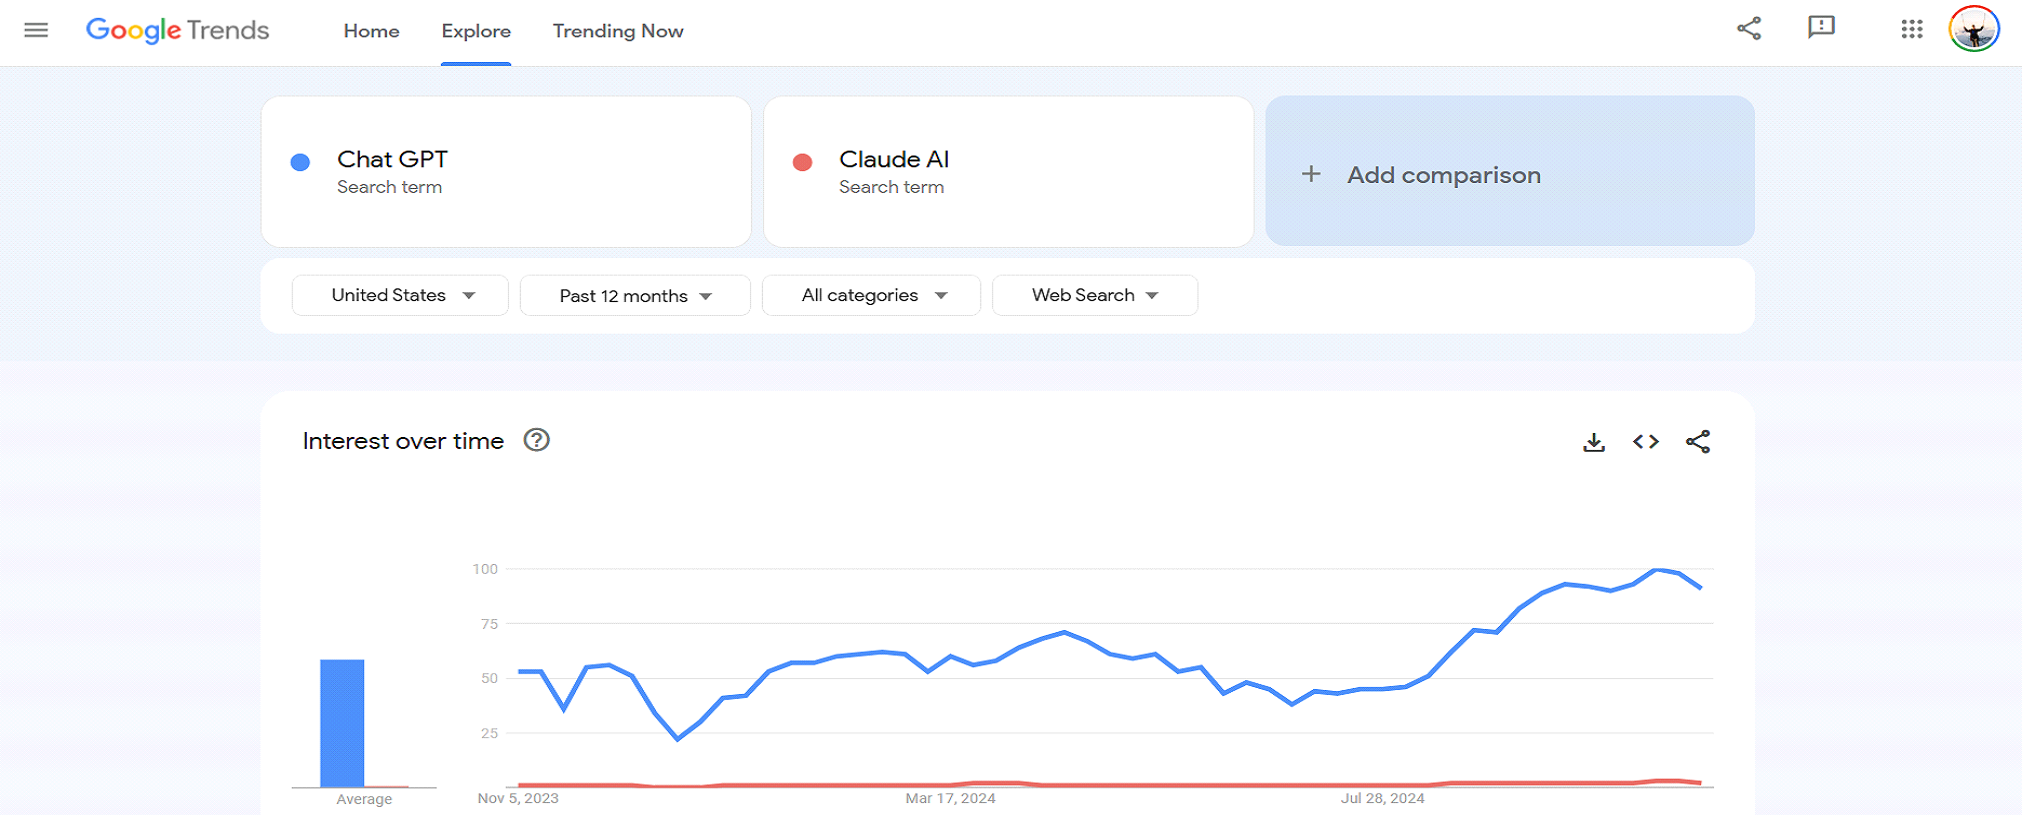The height and width of the screenshot is (815, 2022).
Task: Click the top-right share icon
Action: click(x=1749, y=29)
